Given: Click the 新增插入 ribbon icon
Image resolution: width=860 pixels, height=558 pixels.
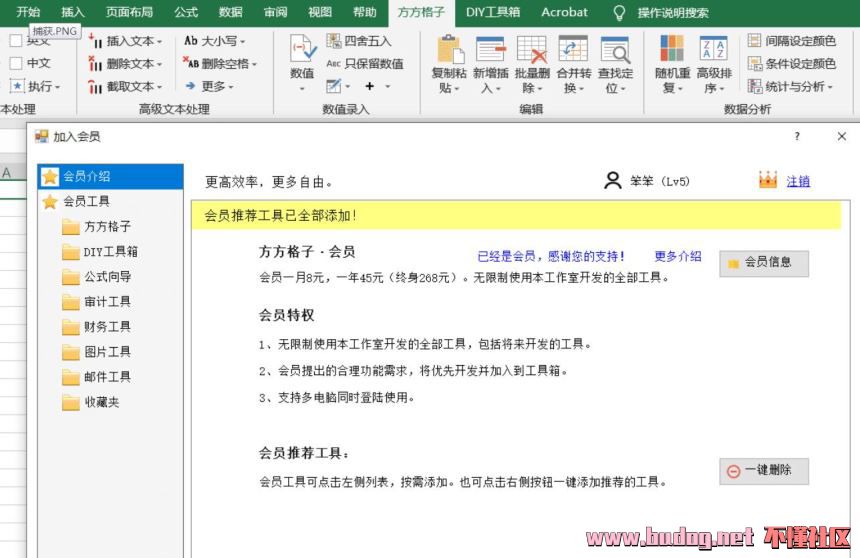Looking at the screenshot, I should 490,50.
